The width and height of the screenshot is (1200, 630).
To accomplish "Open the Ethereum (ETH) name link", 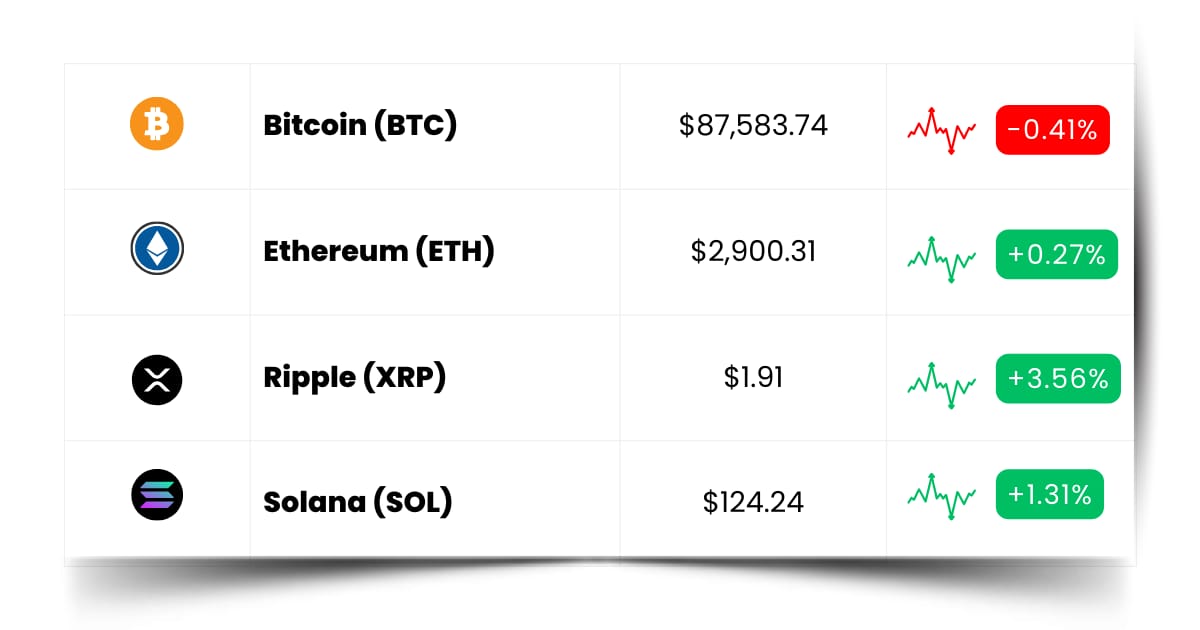I will click(x=379, y=251).
